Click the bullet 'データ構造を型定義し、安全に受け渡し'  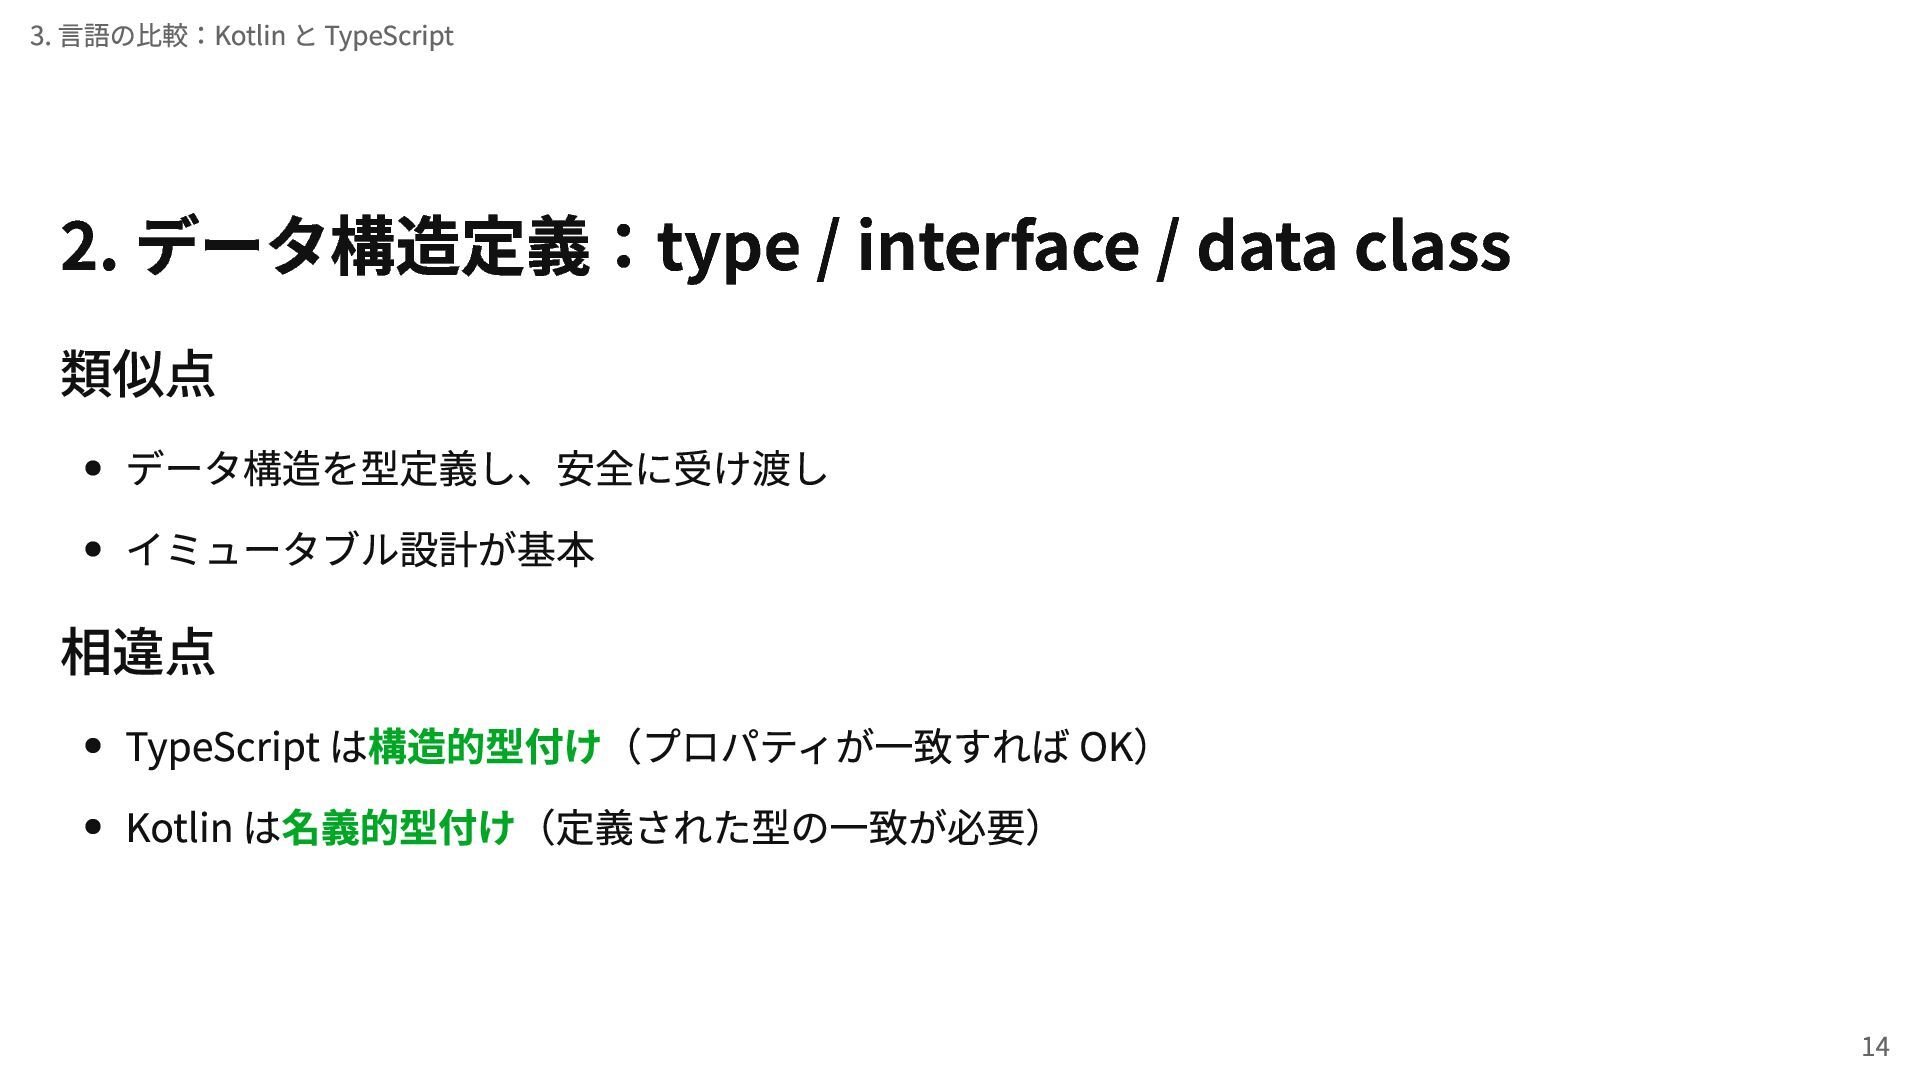[x=477, y=469]
